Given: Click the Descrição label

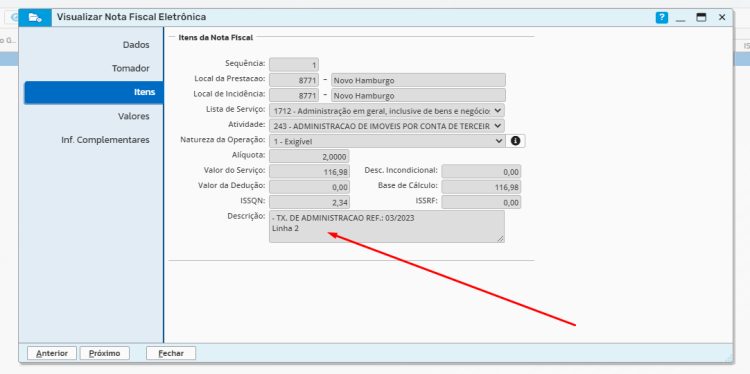Looking at the screenshot, I should 246,216.
